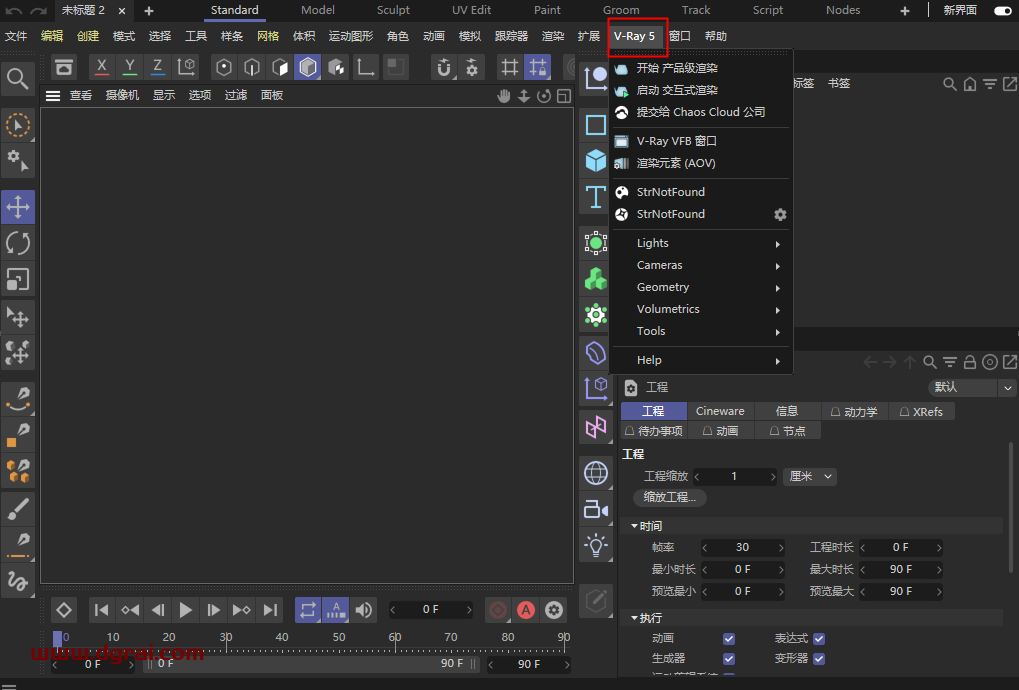Click the magnifier search icon at top left

click(18, 79)
